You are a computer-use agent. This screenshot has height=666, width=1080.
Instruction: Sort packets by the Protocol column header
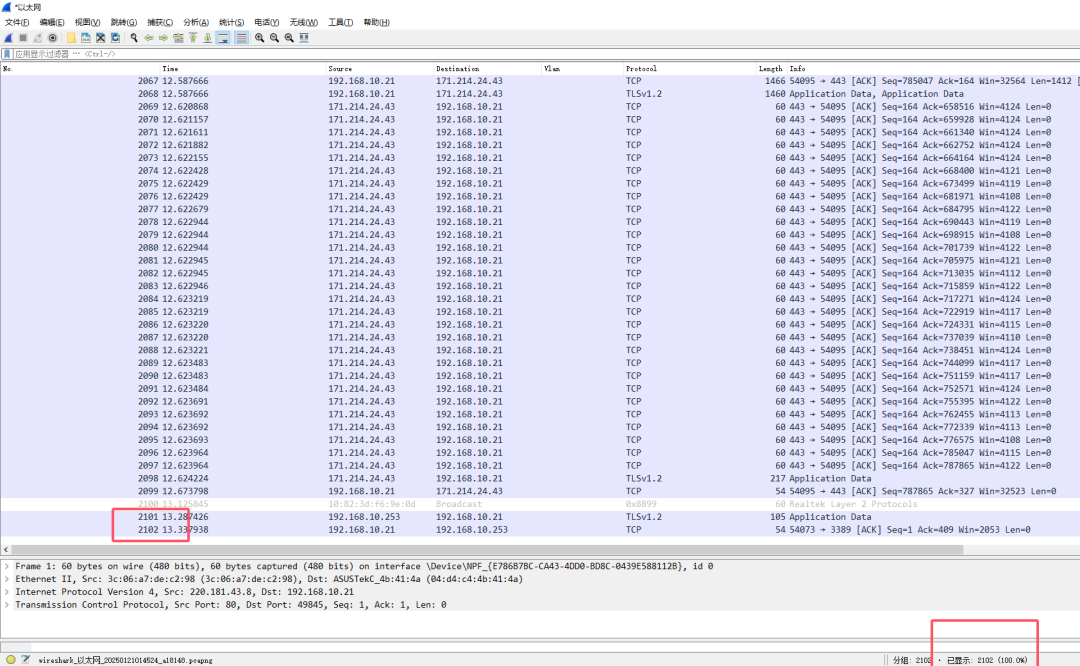(689, 69)
